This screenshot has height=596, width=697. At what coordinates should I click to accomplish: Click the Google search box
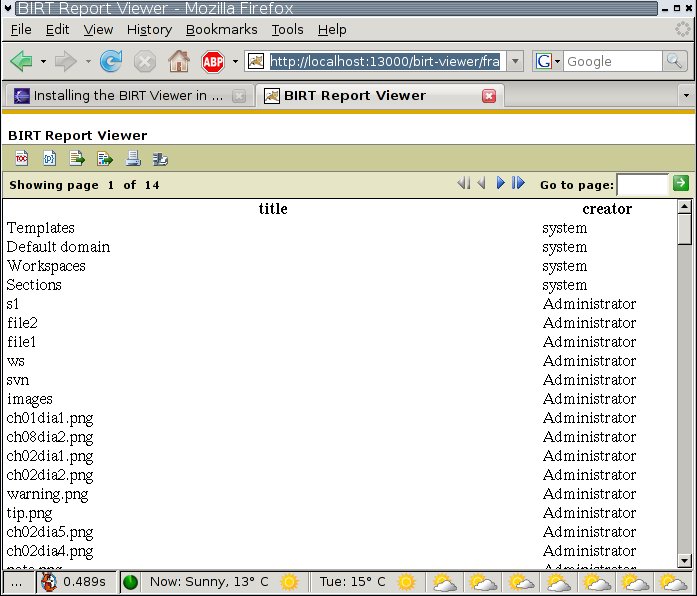pos(613,61)
